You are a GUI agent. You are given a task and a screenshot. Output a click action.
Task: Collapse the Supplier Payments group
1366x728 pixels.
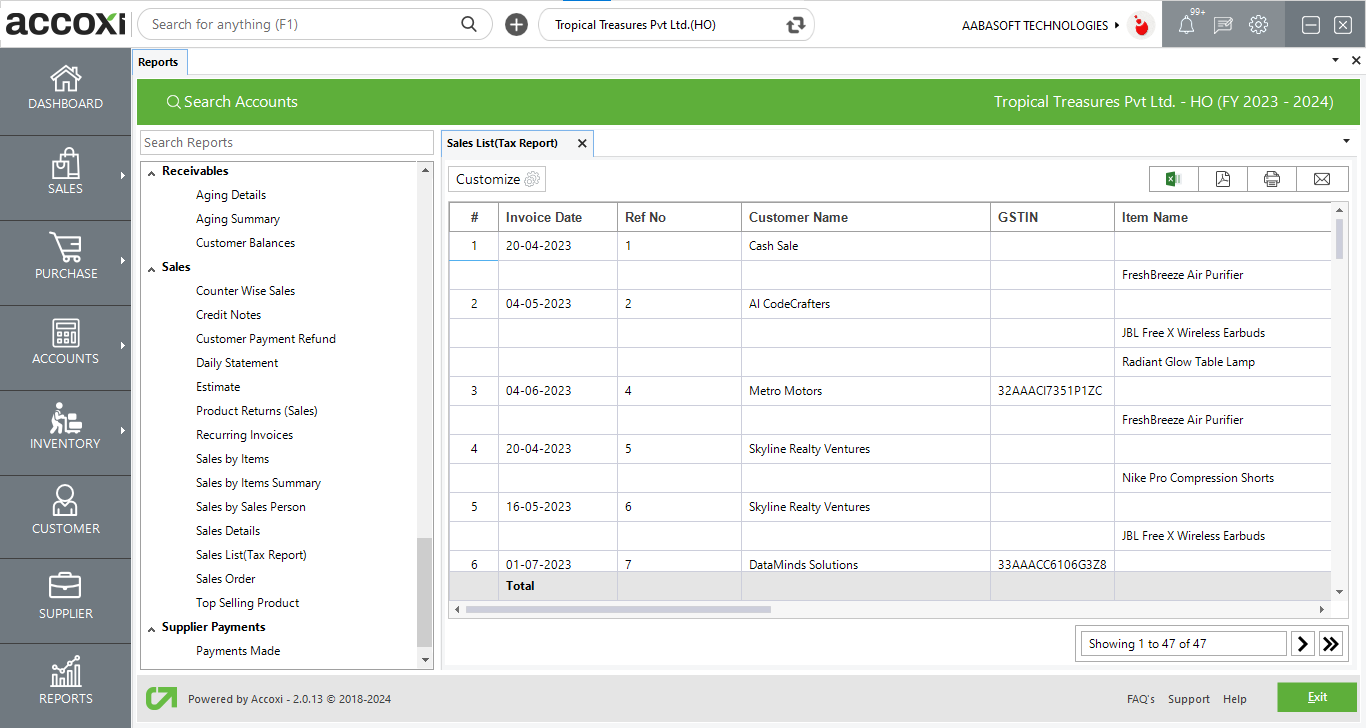152,628
